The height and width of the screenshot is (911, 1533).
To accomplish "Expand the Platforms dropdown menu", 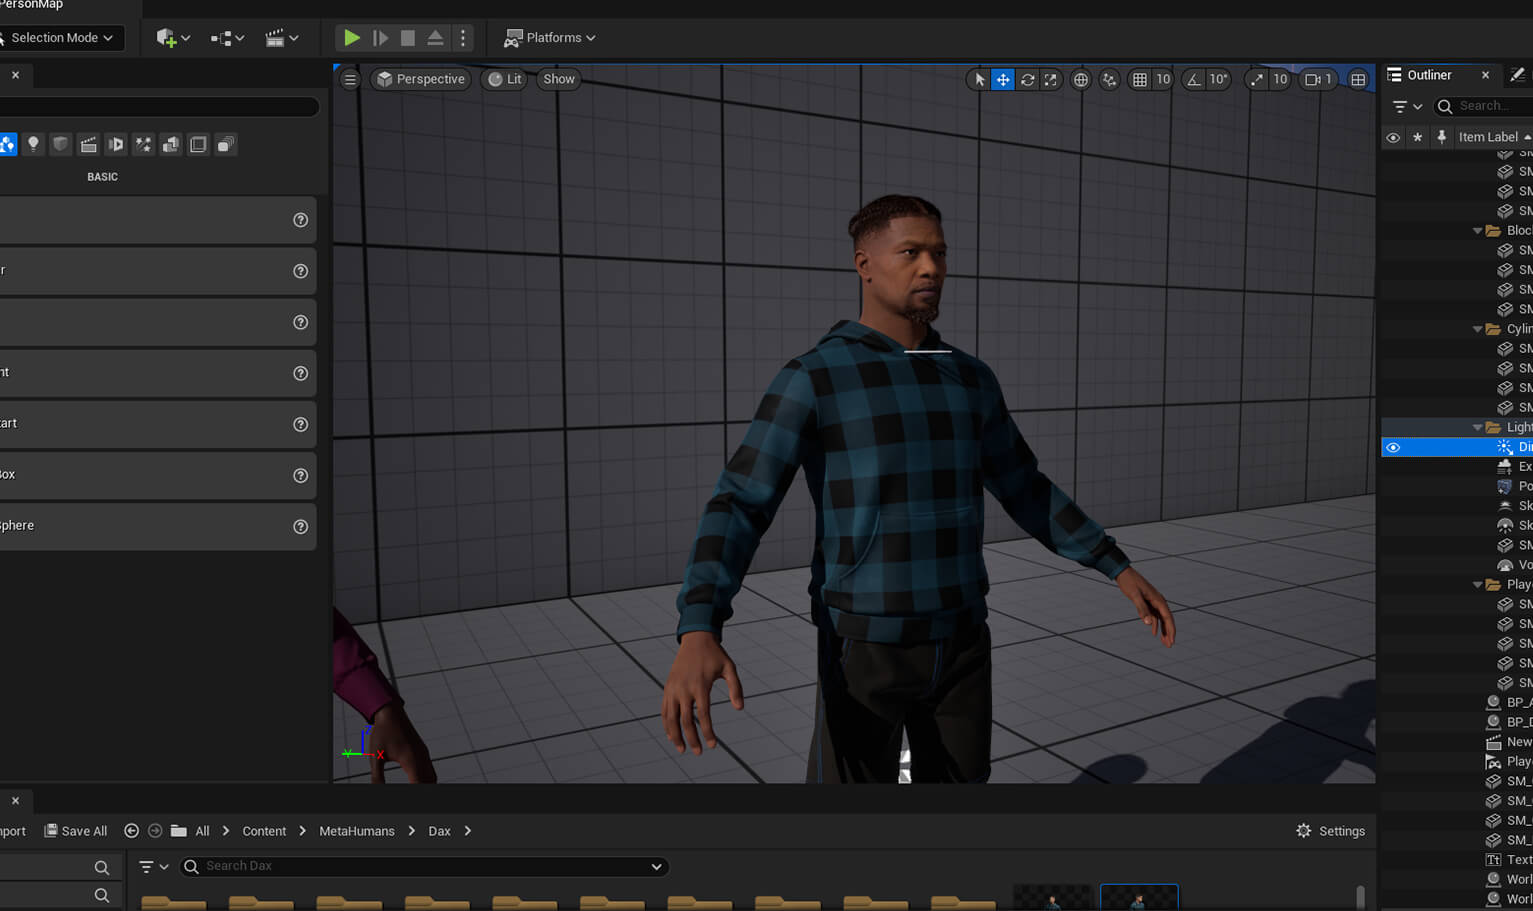I will [550, 38].
